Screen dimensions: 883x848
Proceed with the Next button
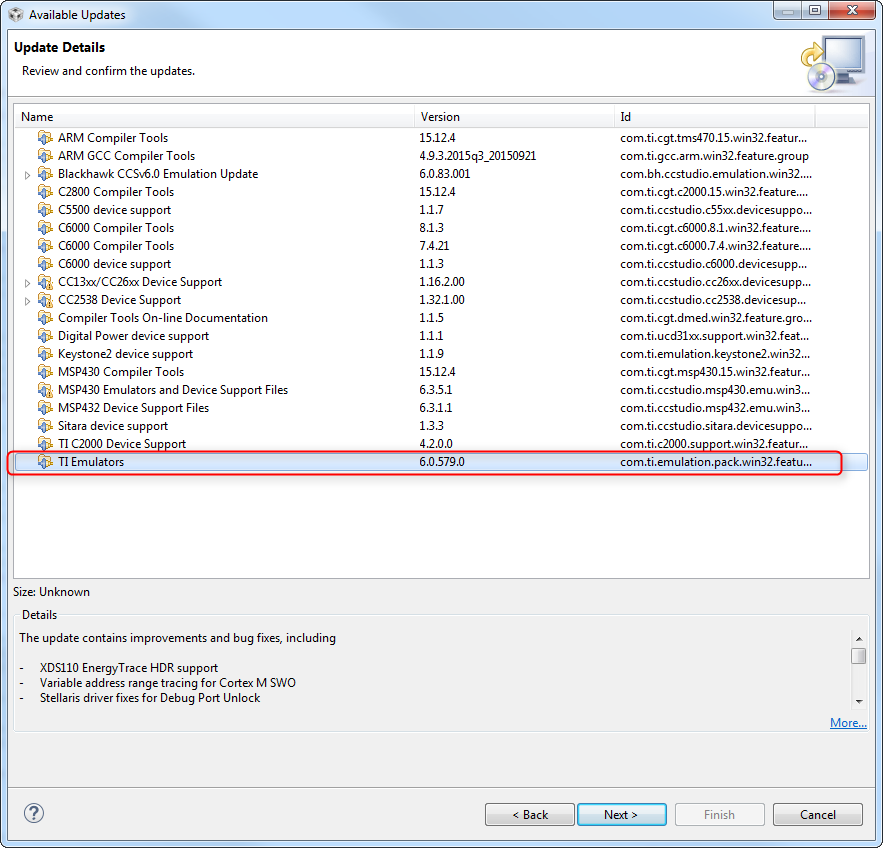coord(622,815)
